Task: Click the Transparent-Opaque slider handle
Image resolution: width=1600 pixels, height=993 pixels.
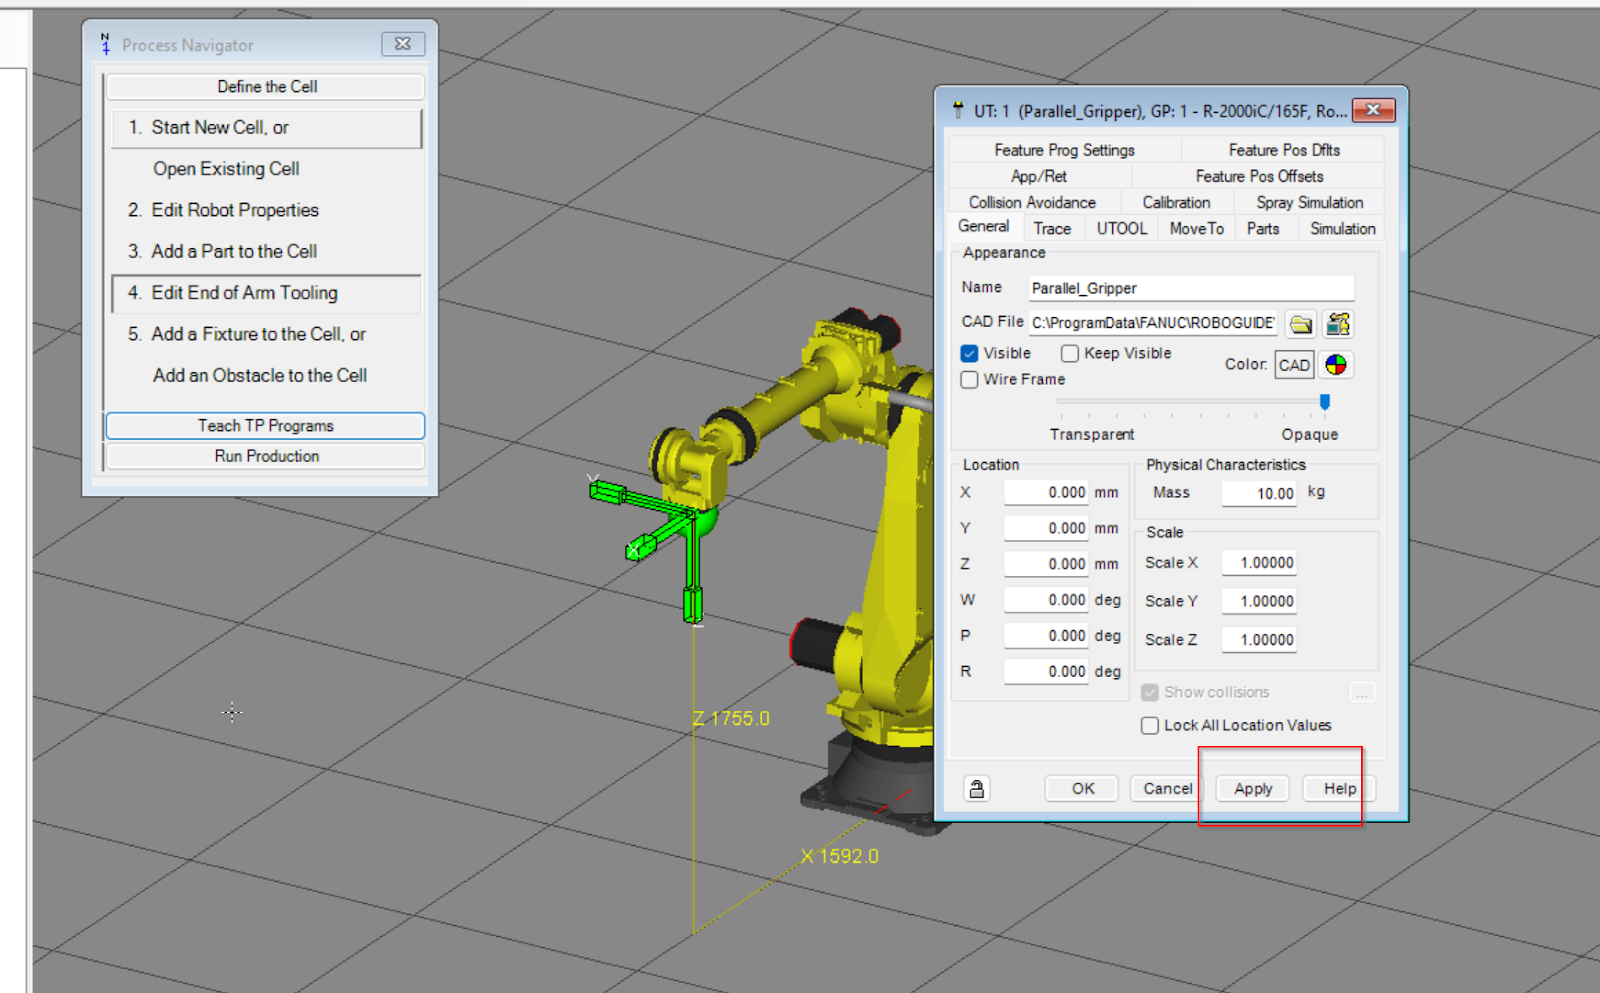Action: (1325, 402)
